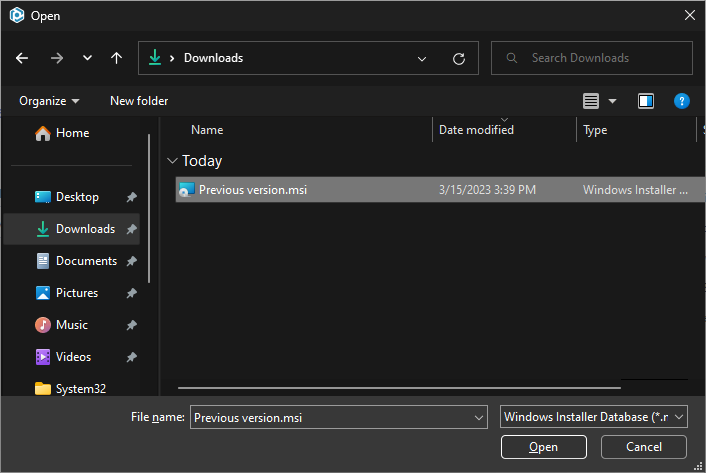Click the msi installer file icon
The image size is (706, 473).
click(186, 190)
